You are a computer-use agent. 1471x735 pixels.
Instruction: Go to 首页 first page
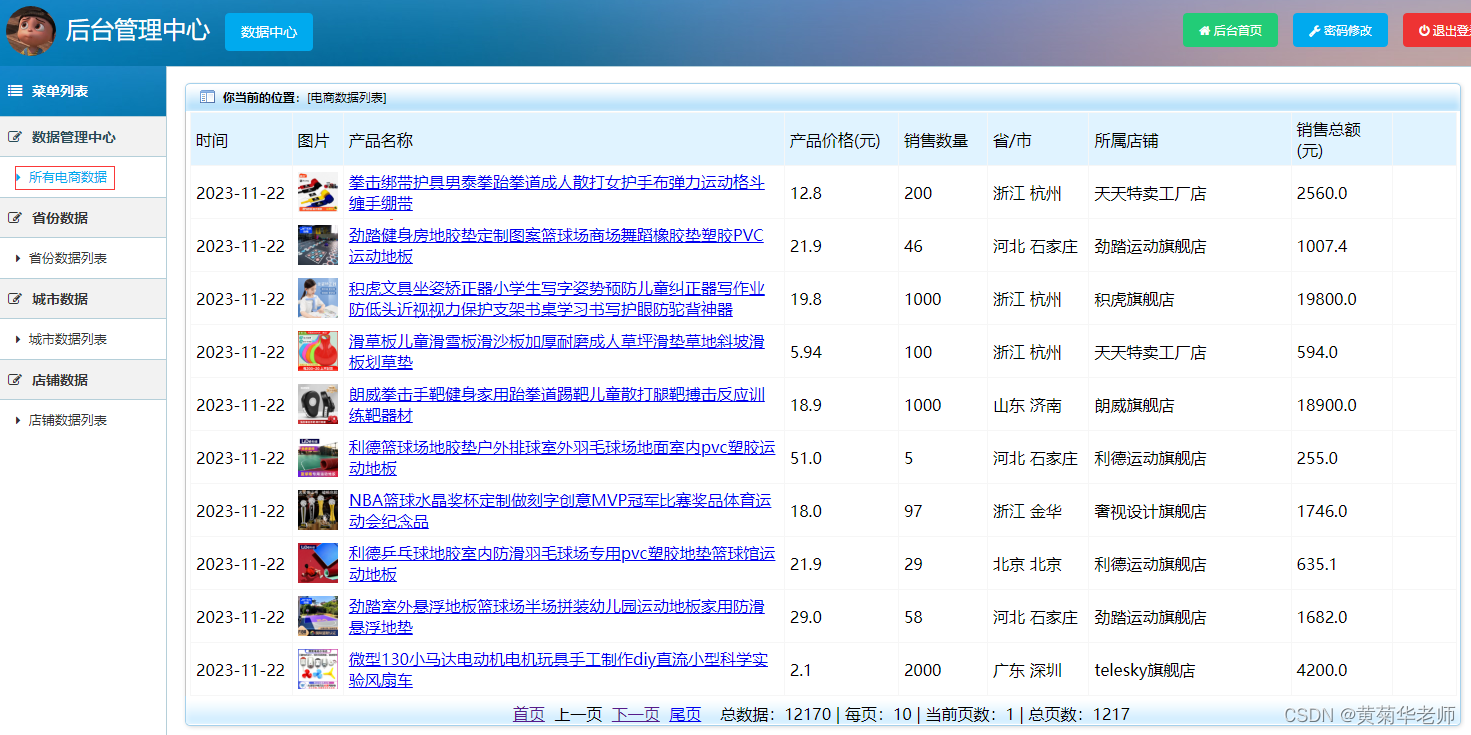click(x=529, y=714)
